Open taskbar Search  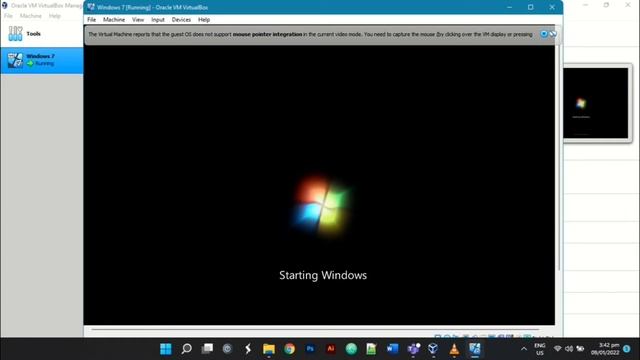[187, 349]
